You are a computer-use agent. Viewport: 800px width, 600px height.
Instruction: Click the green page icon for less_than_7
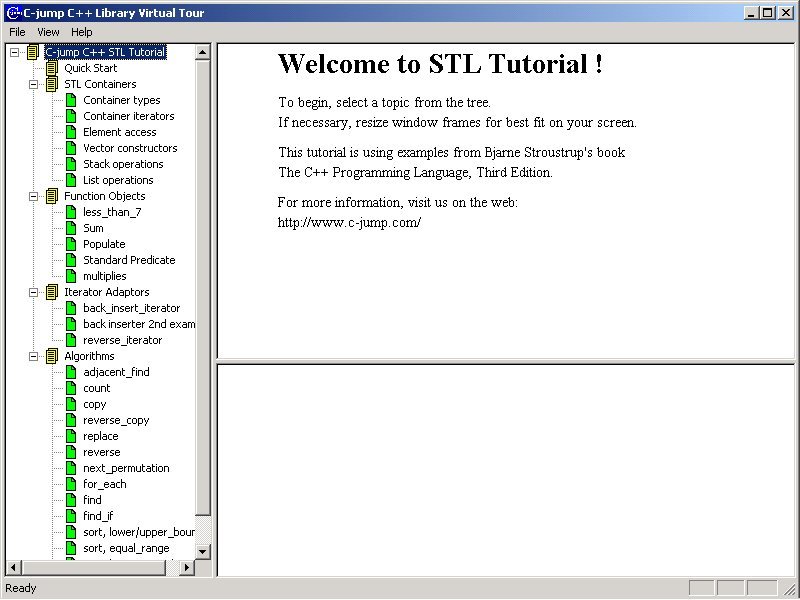click(71, 212)
